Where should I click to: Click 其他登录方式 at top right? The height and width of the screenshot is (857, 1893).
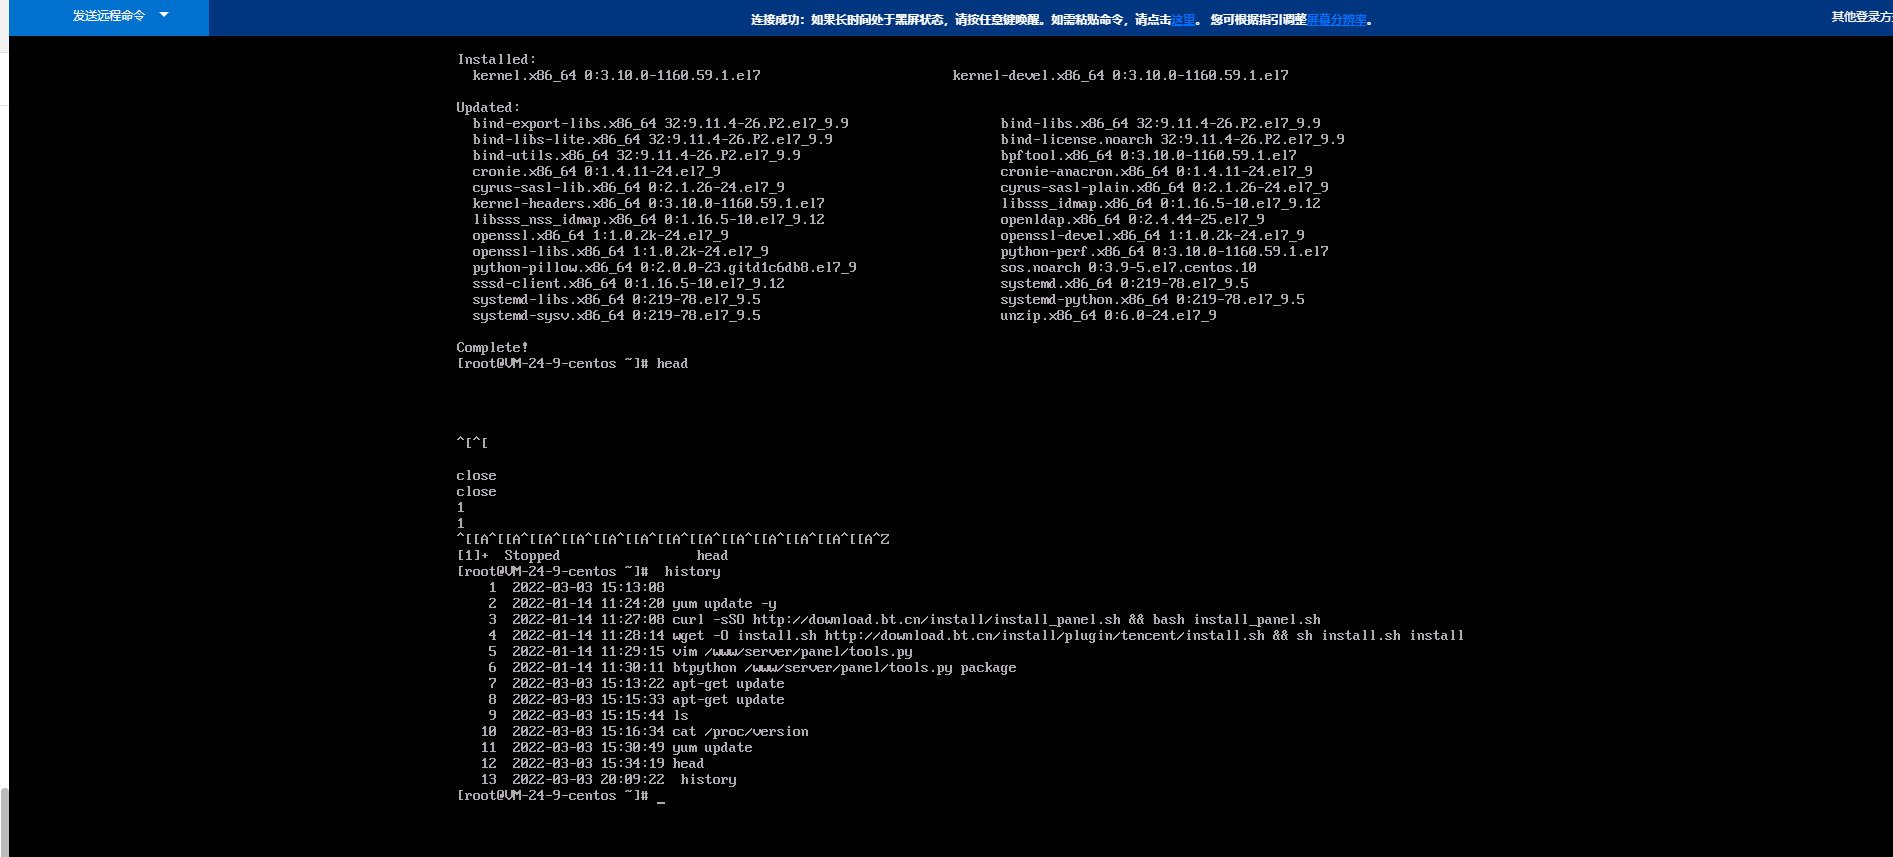[x=1861, y=17]
